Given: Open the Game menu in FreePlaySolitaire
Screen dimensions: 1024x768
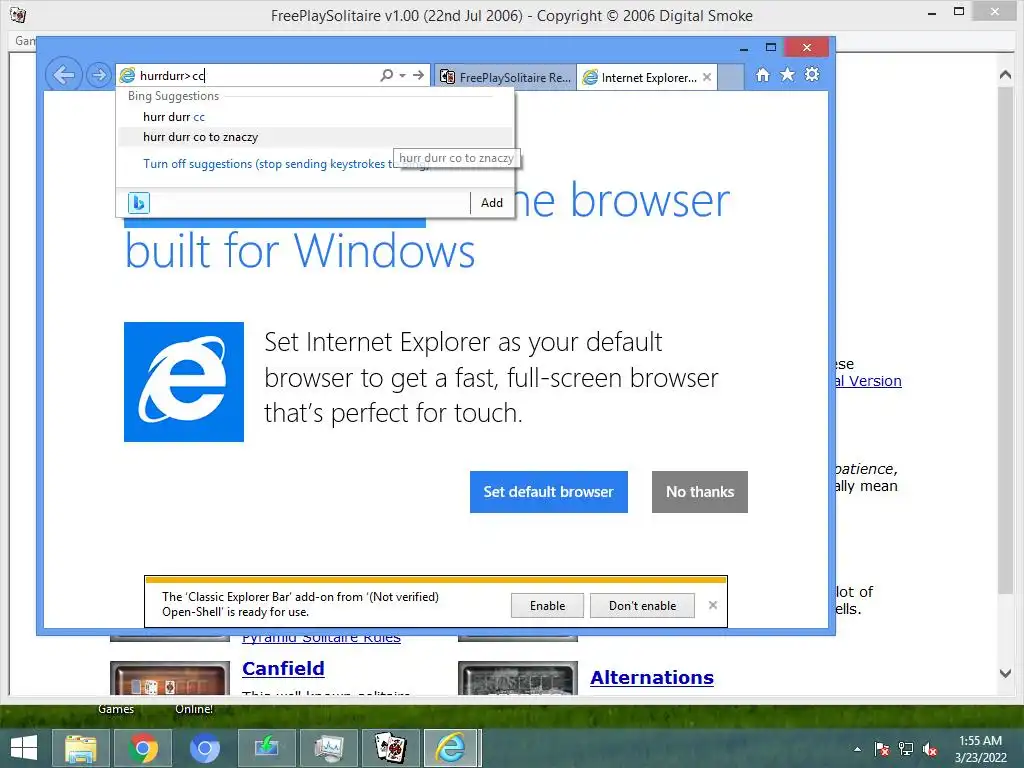Looking at the screenshot, I should pos(25,40).
